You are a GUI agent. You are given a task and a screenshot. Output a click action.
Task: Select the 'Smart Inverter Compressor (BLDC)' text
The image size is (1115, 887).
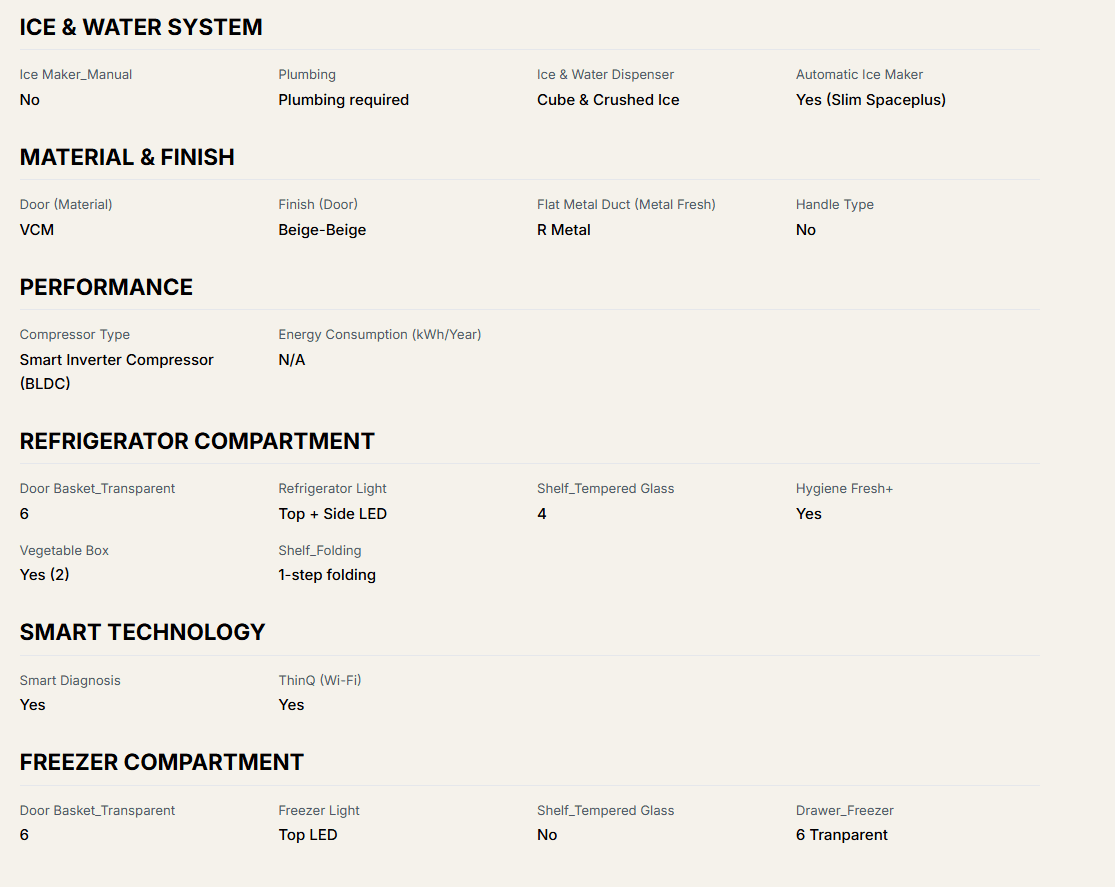point(116,371)
